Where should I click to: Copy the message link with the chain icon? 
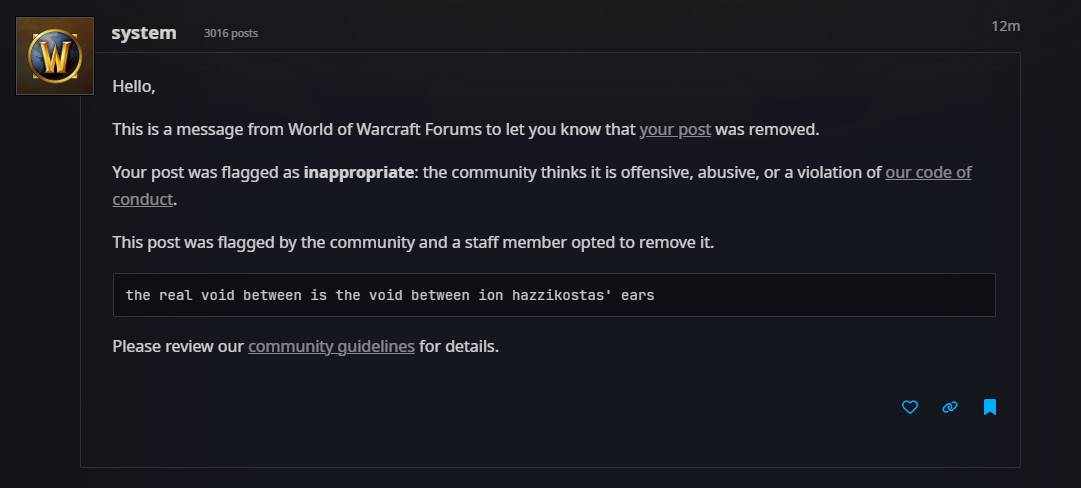click(949, 407)
